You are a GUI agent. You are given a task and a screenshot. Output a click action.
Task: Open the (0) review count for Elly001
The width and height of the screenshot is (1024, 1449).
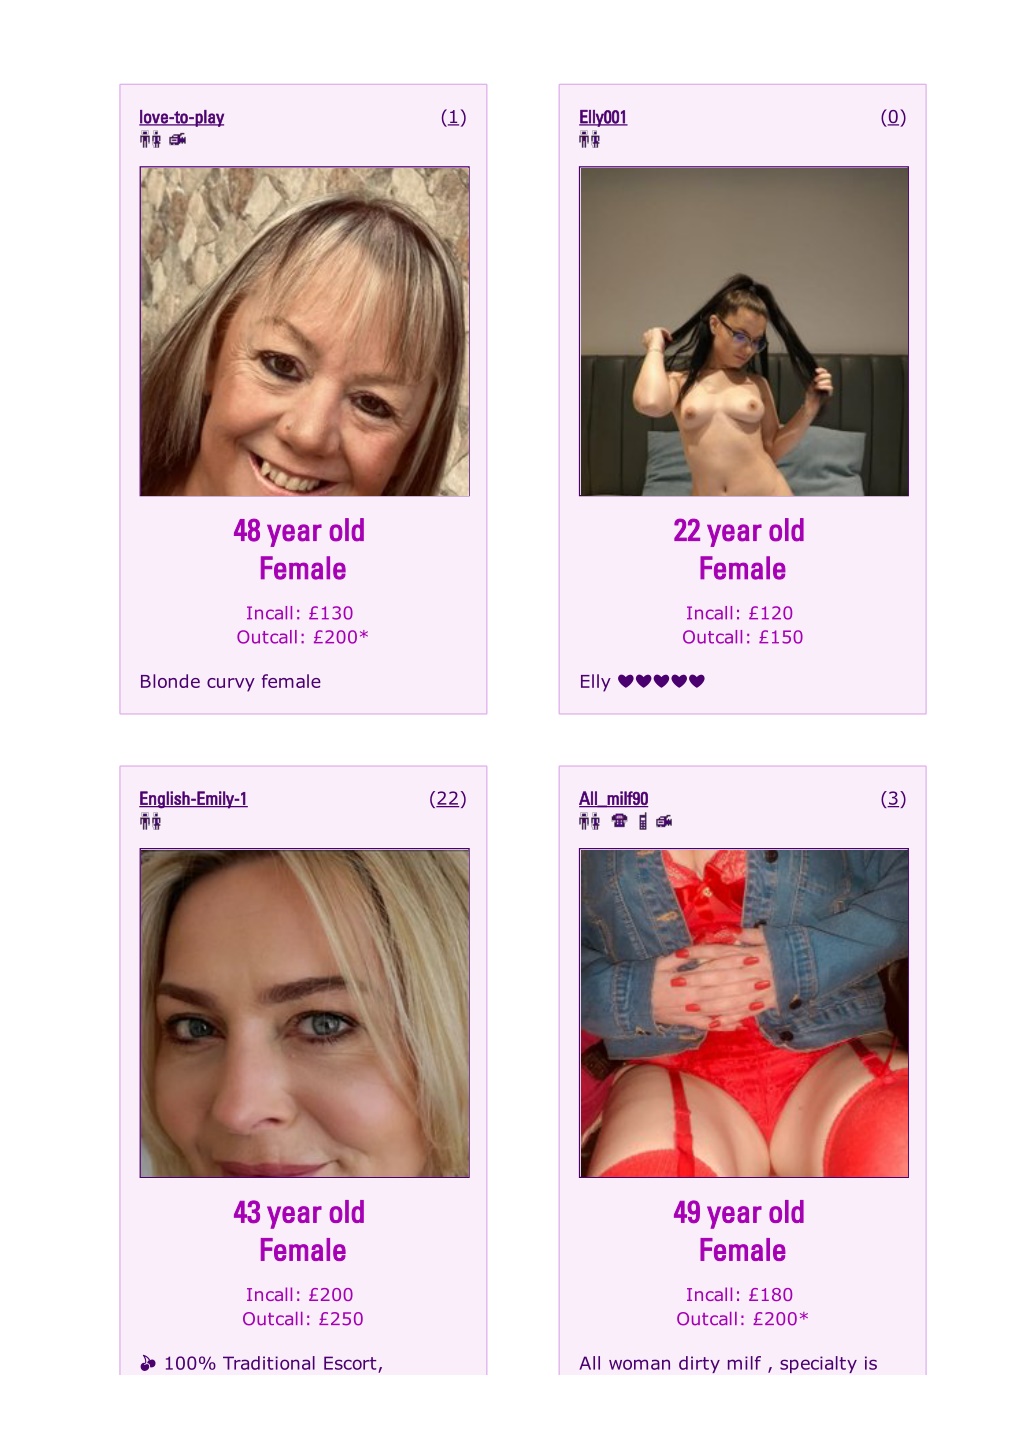[893, 117]
